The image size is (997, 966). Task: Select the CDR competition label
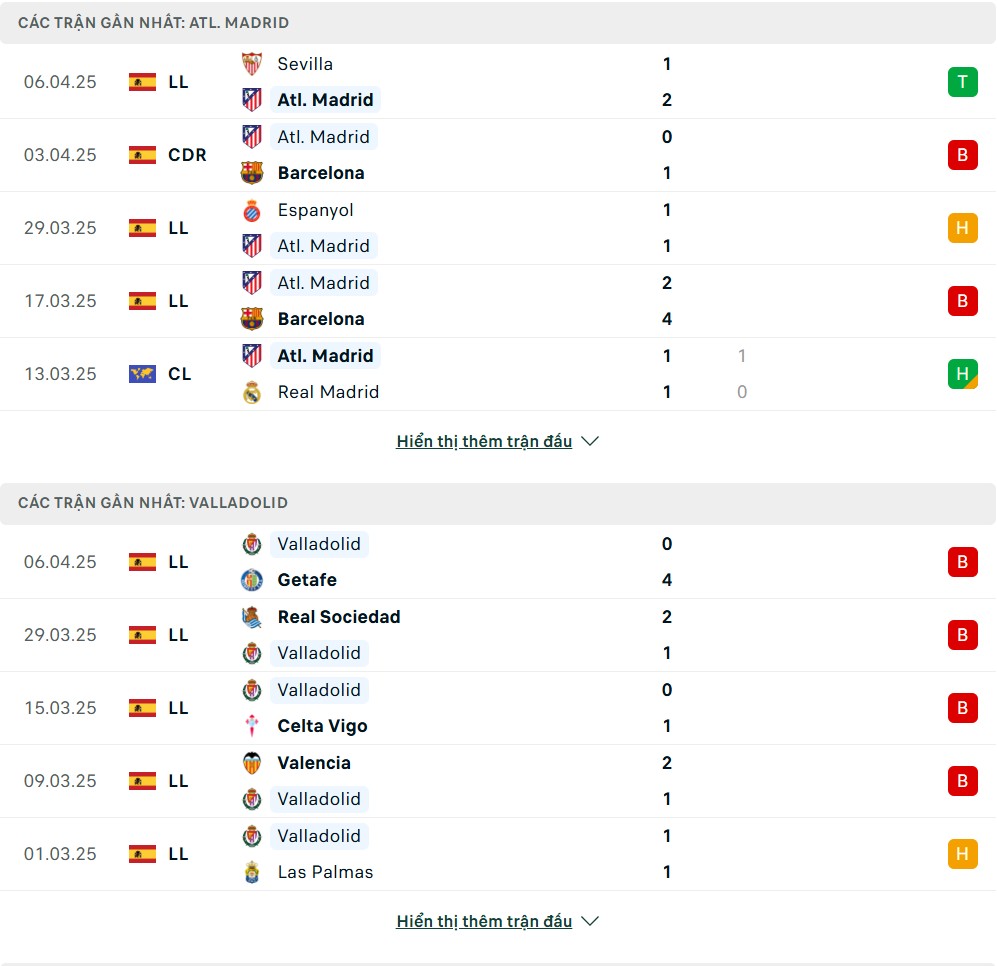187,155
